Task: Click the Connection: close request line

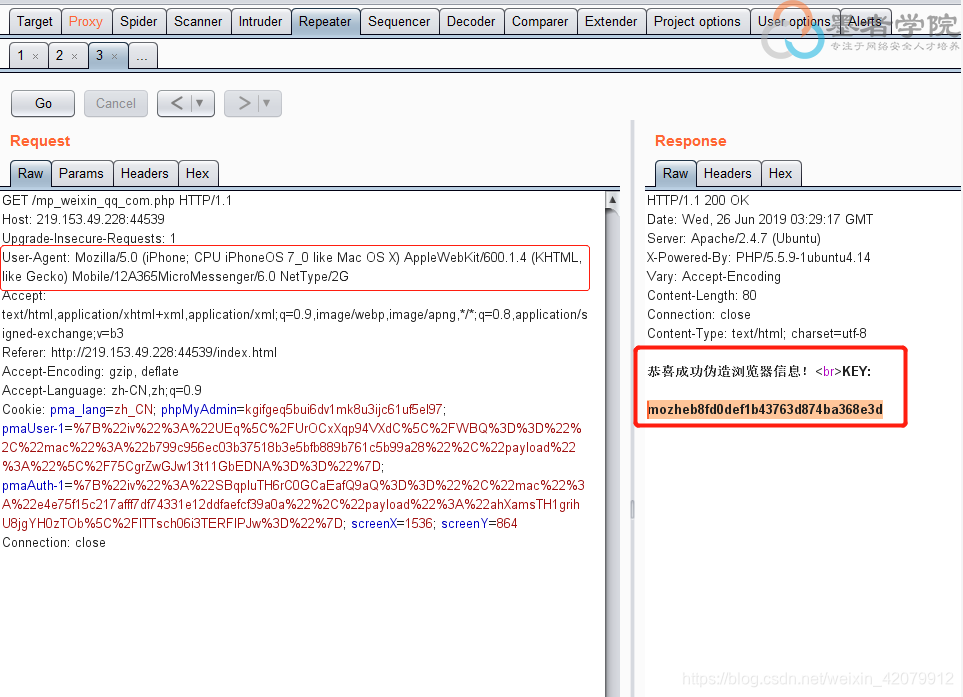Action: pyautogui.click(x=54, y=543)
